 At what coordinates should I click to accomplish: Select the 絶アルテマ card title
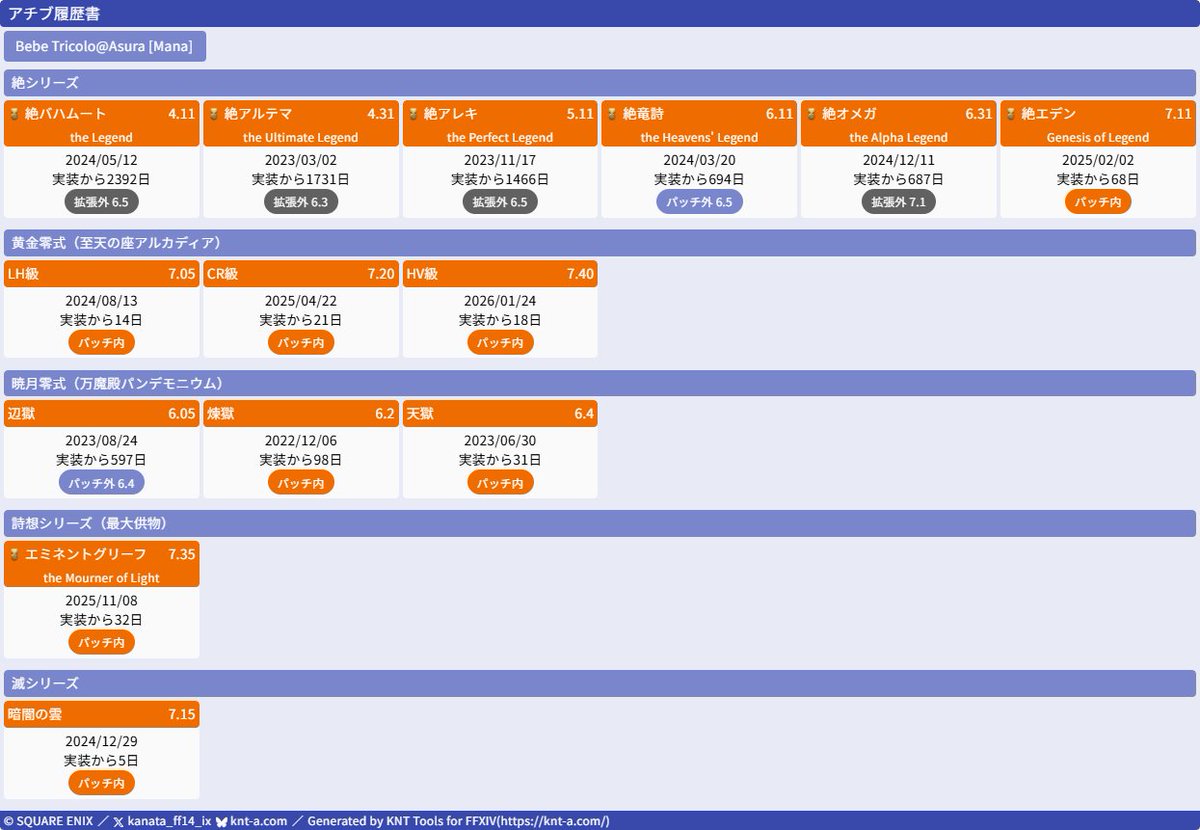click(258, 114)
